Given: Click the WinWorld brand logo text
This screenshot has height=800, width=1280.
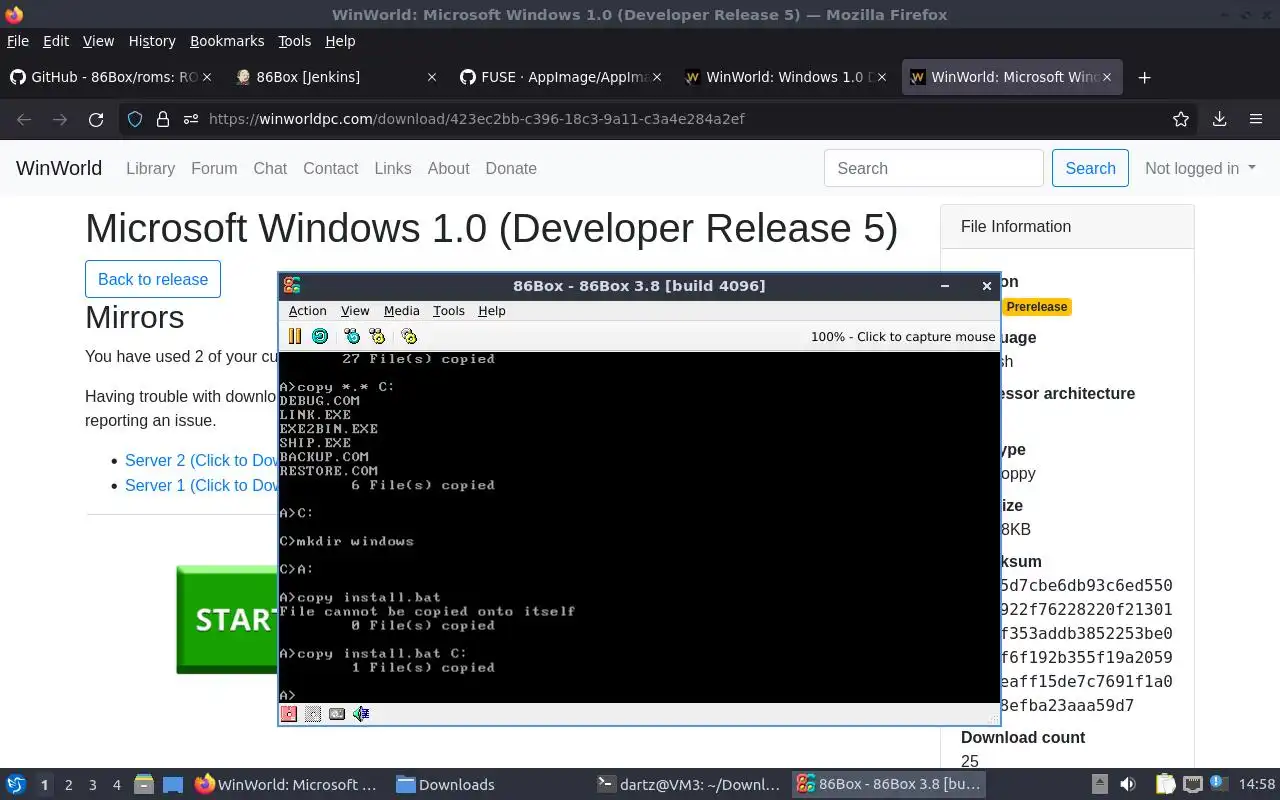Looking at the screenshot, I should pos(59,168).
